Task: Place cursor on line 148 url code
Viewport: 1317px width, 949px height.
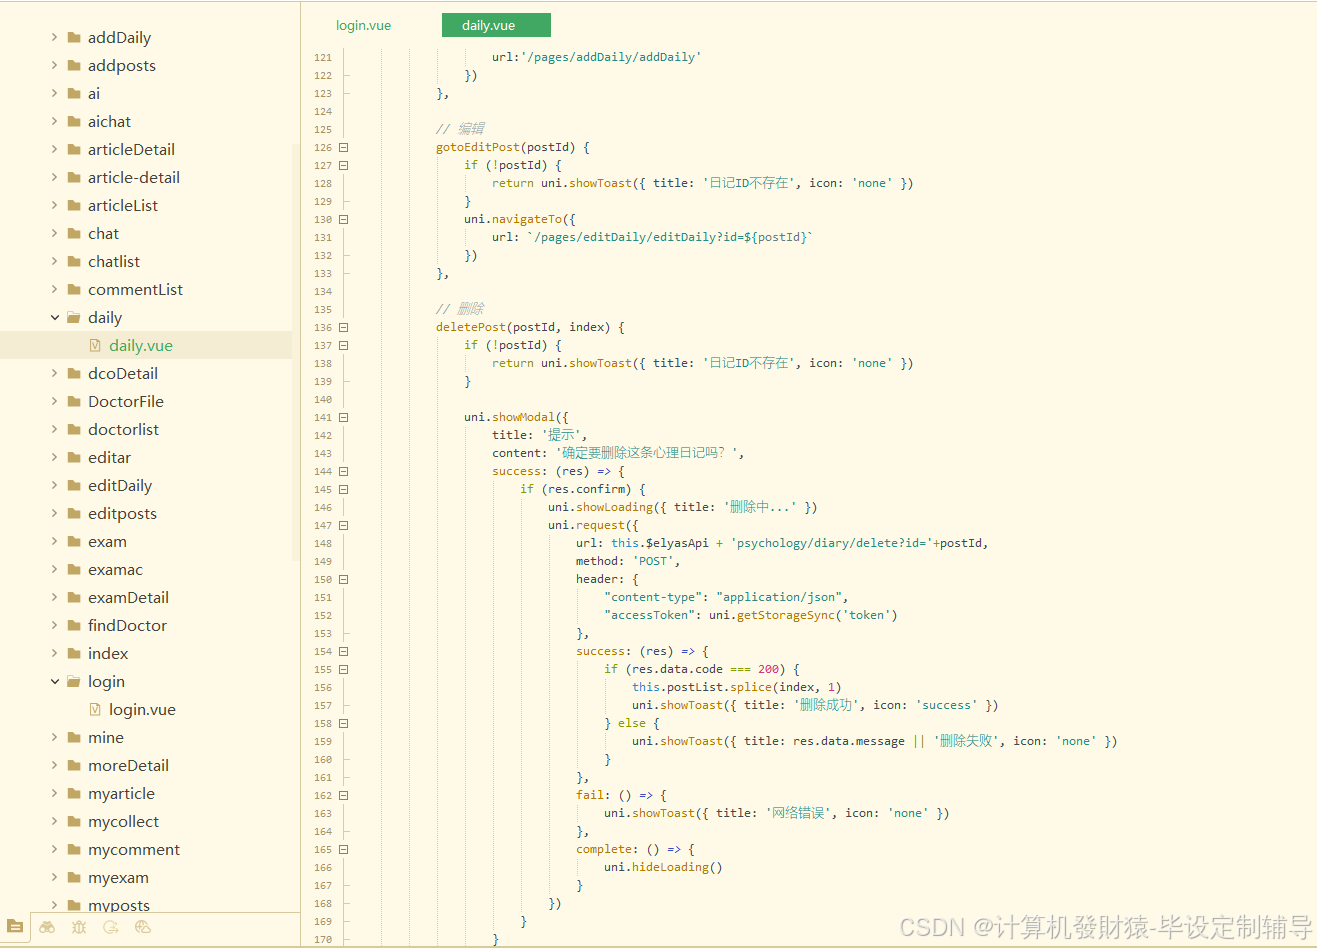Action: click(x=782, y=543)
